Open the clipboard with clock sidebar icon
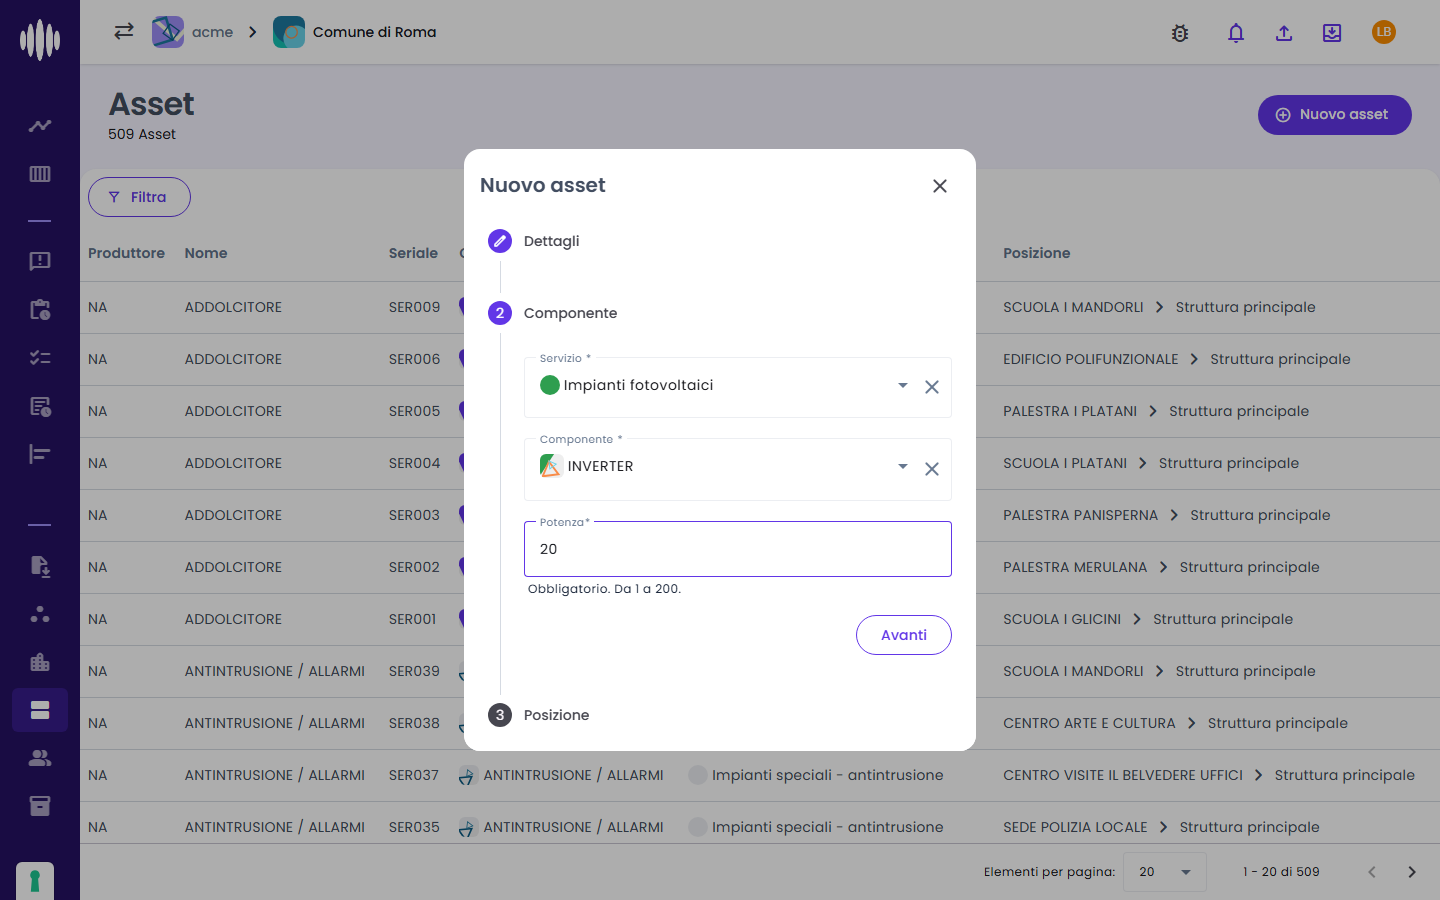 [40, 309]
